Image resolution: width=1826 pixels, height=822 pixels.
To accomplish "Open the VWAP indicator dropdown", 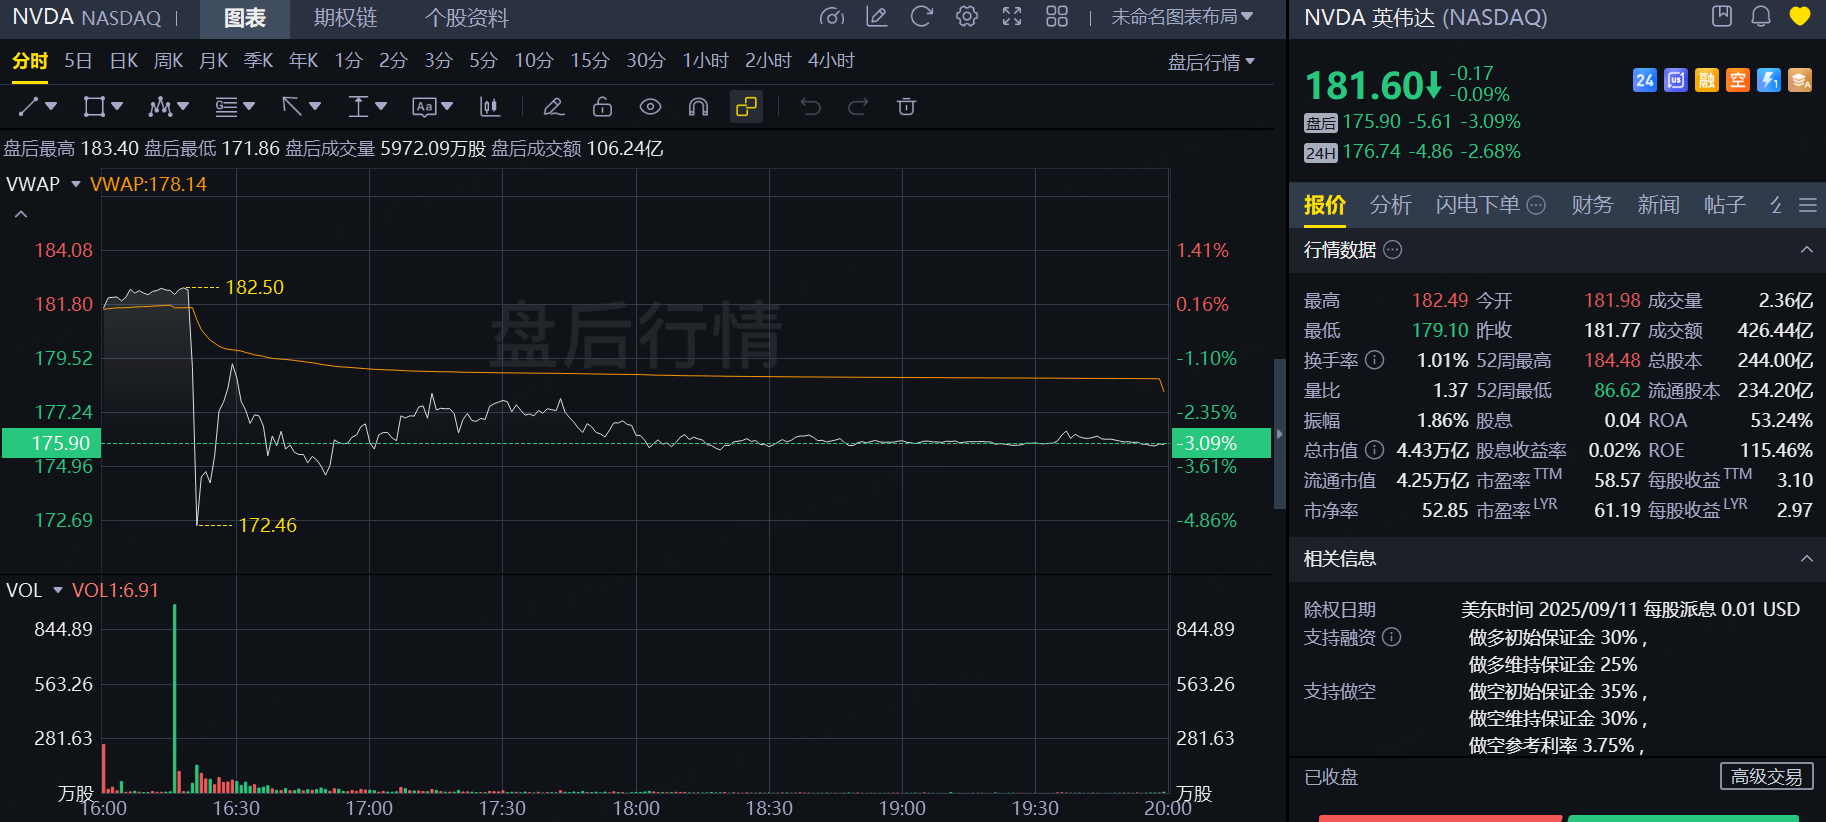I will point(75,184).
